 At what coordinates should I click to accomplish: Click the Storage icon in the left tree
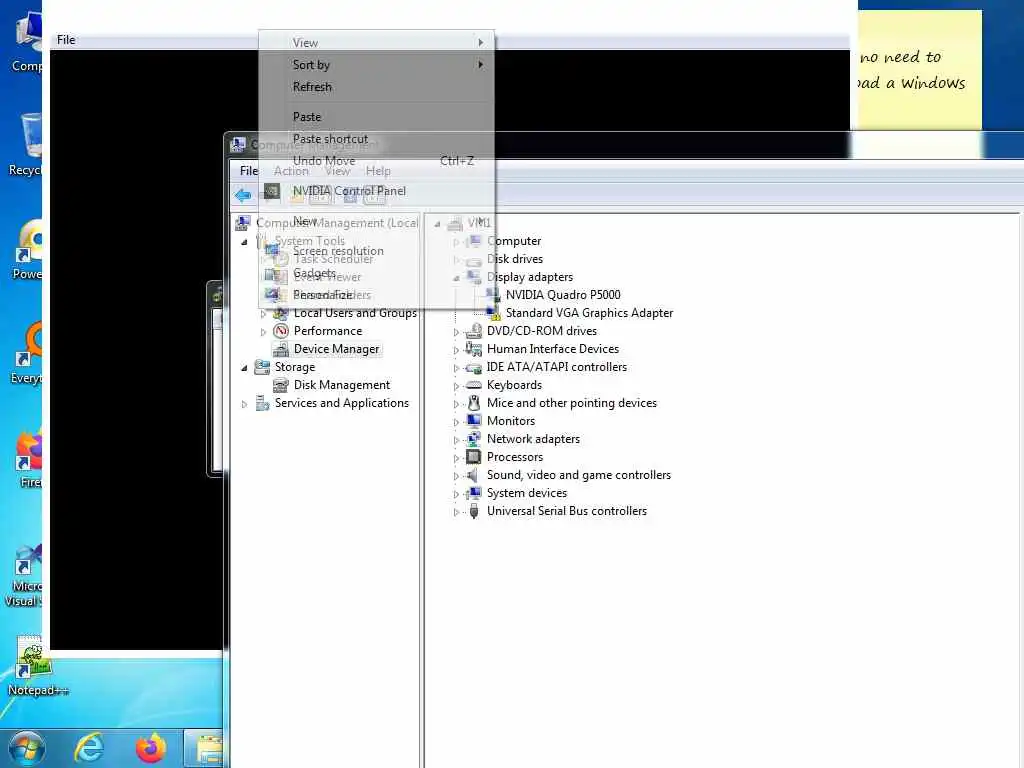[x=262, y=367]
